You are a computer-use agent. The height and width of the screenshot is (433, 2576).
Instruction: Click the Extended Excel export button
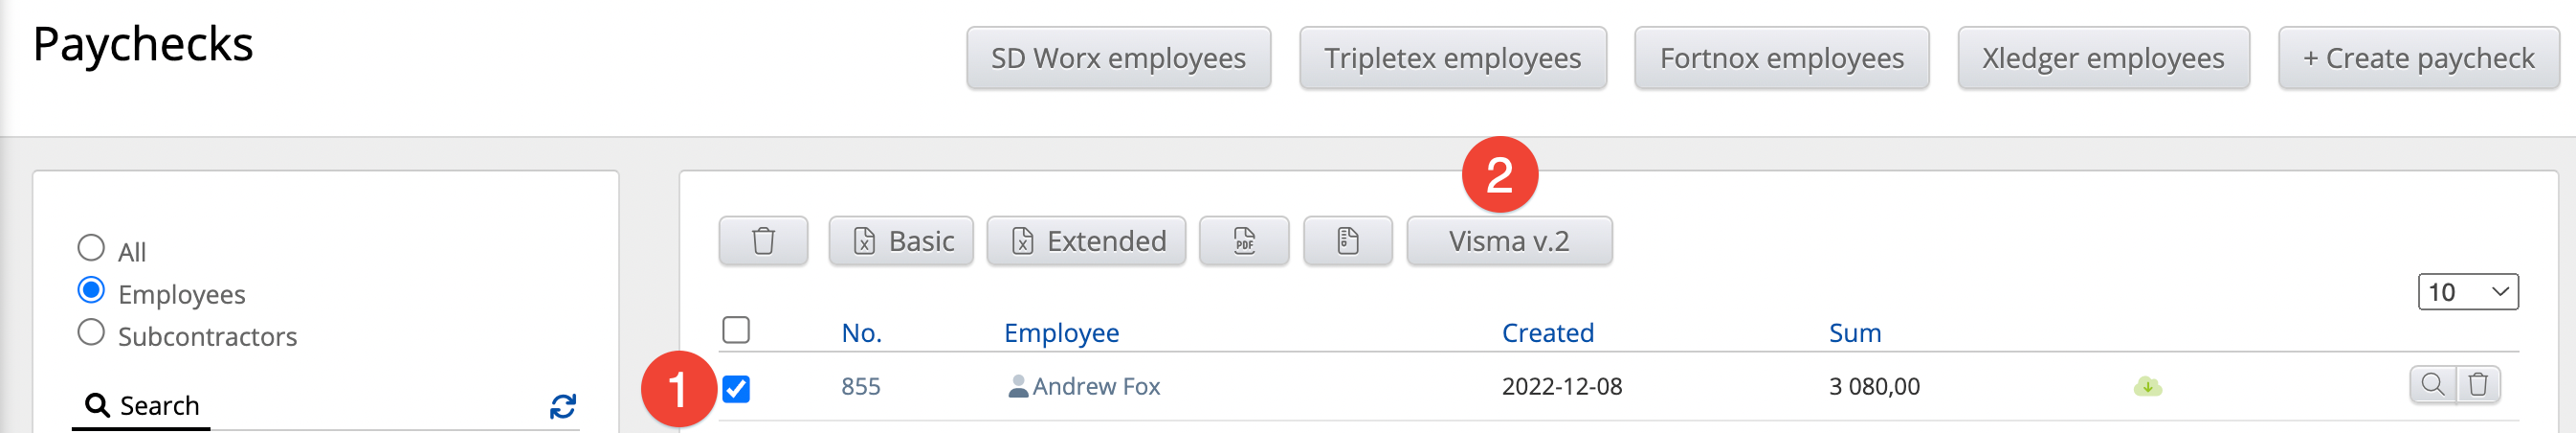(x=1086, y=241)
